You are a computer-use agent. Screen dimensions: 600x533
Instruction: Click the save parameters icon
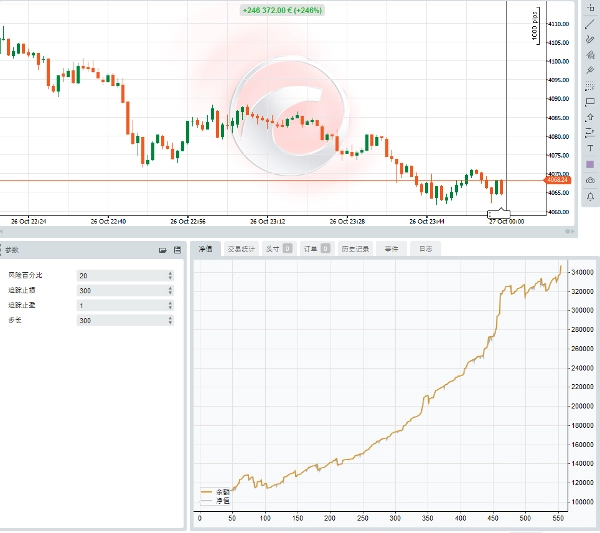tap(177, 249)
